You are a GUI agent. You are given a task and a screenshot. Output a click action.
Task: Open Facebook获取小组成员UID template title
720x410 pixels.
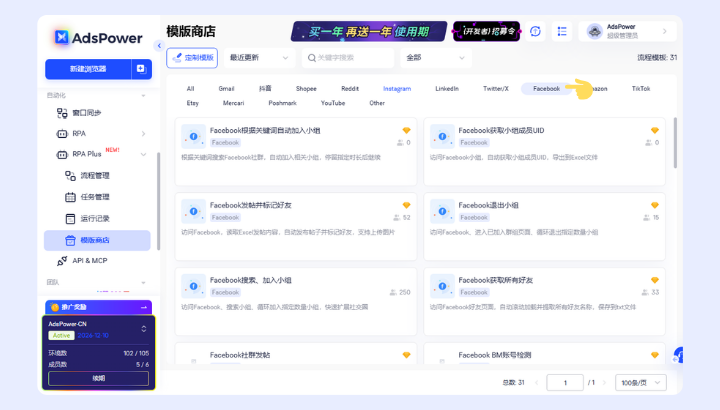(x=501, y=130)
